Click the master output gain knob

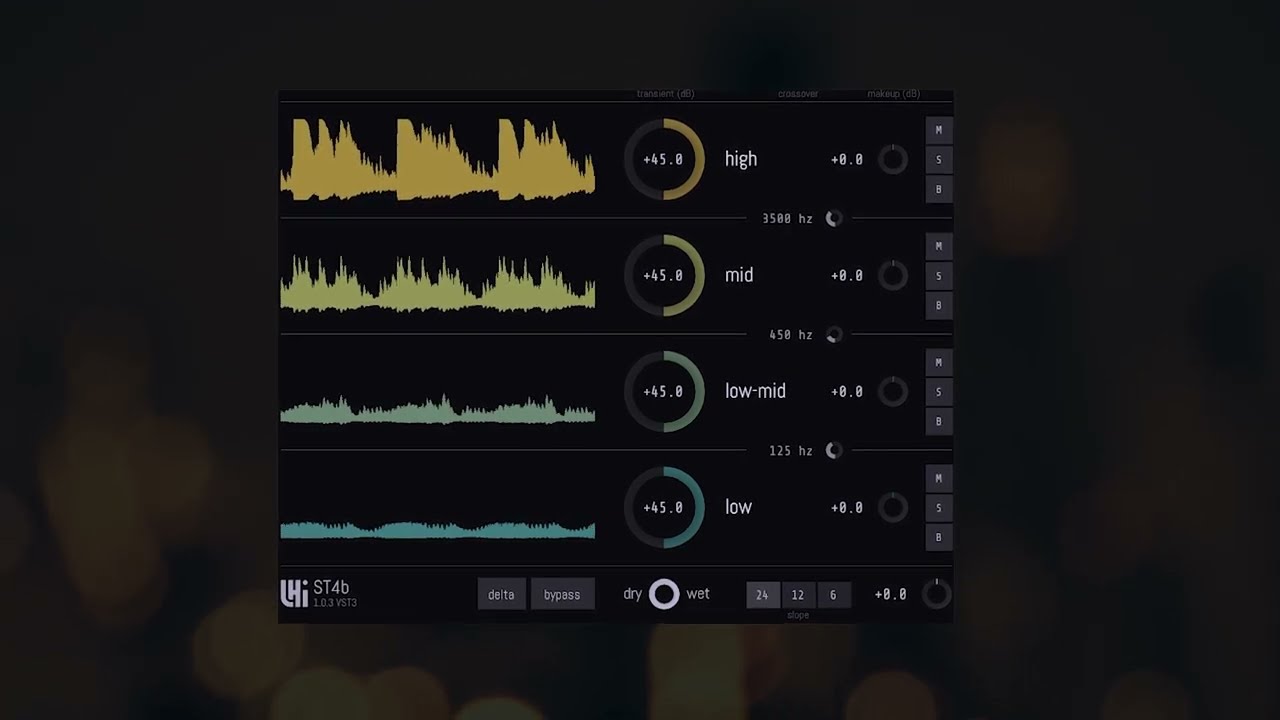point(936,594)
